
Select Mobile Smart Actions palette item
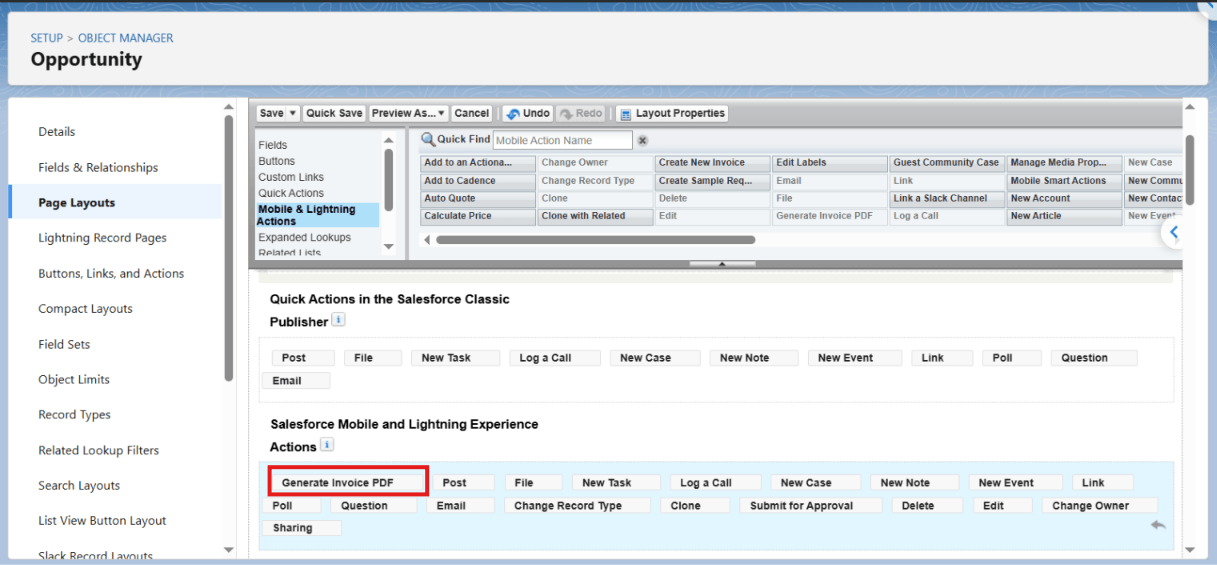click(x=1064, y=181)
